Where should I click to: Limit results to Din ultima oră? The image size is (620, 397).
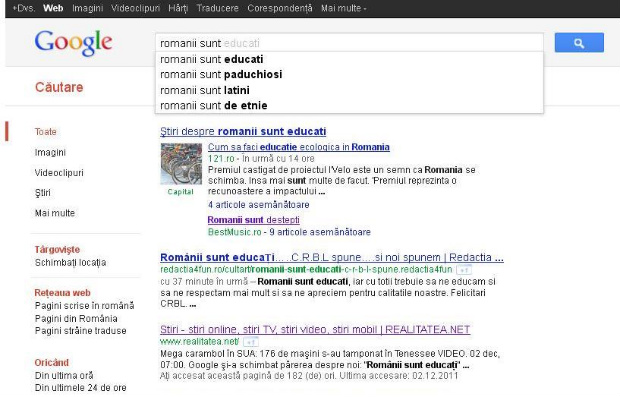click(x=64, y=375)
